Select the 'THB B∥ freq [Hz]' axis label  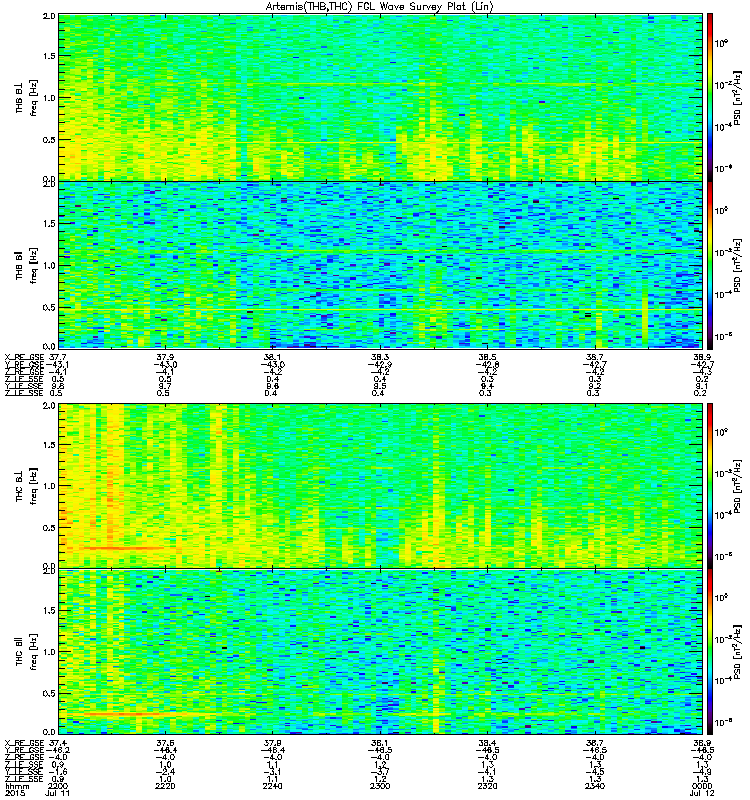(x=26, y=265)
